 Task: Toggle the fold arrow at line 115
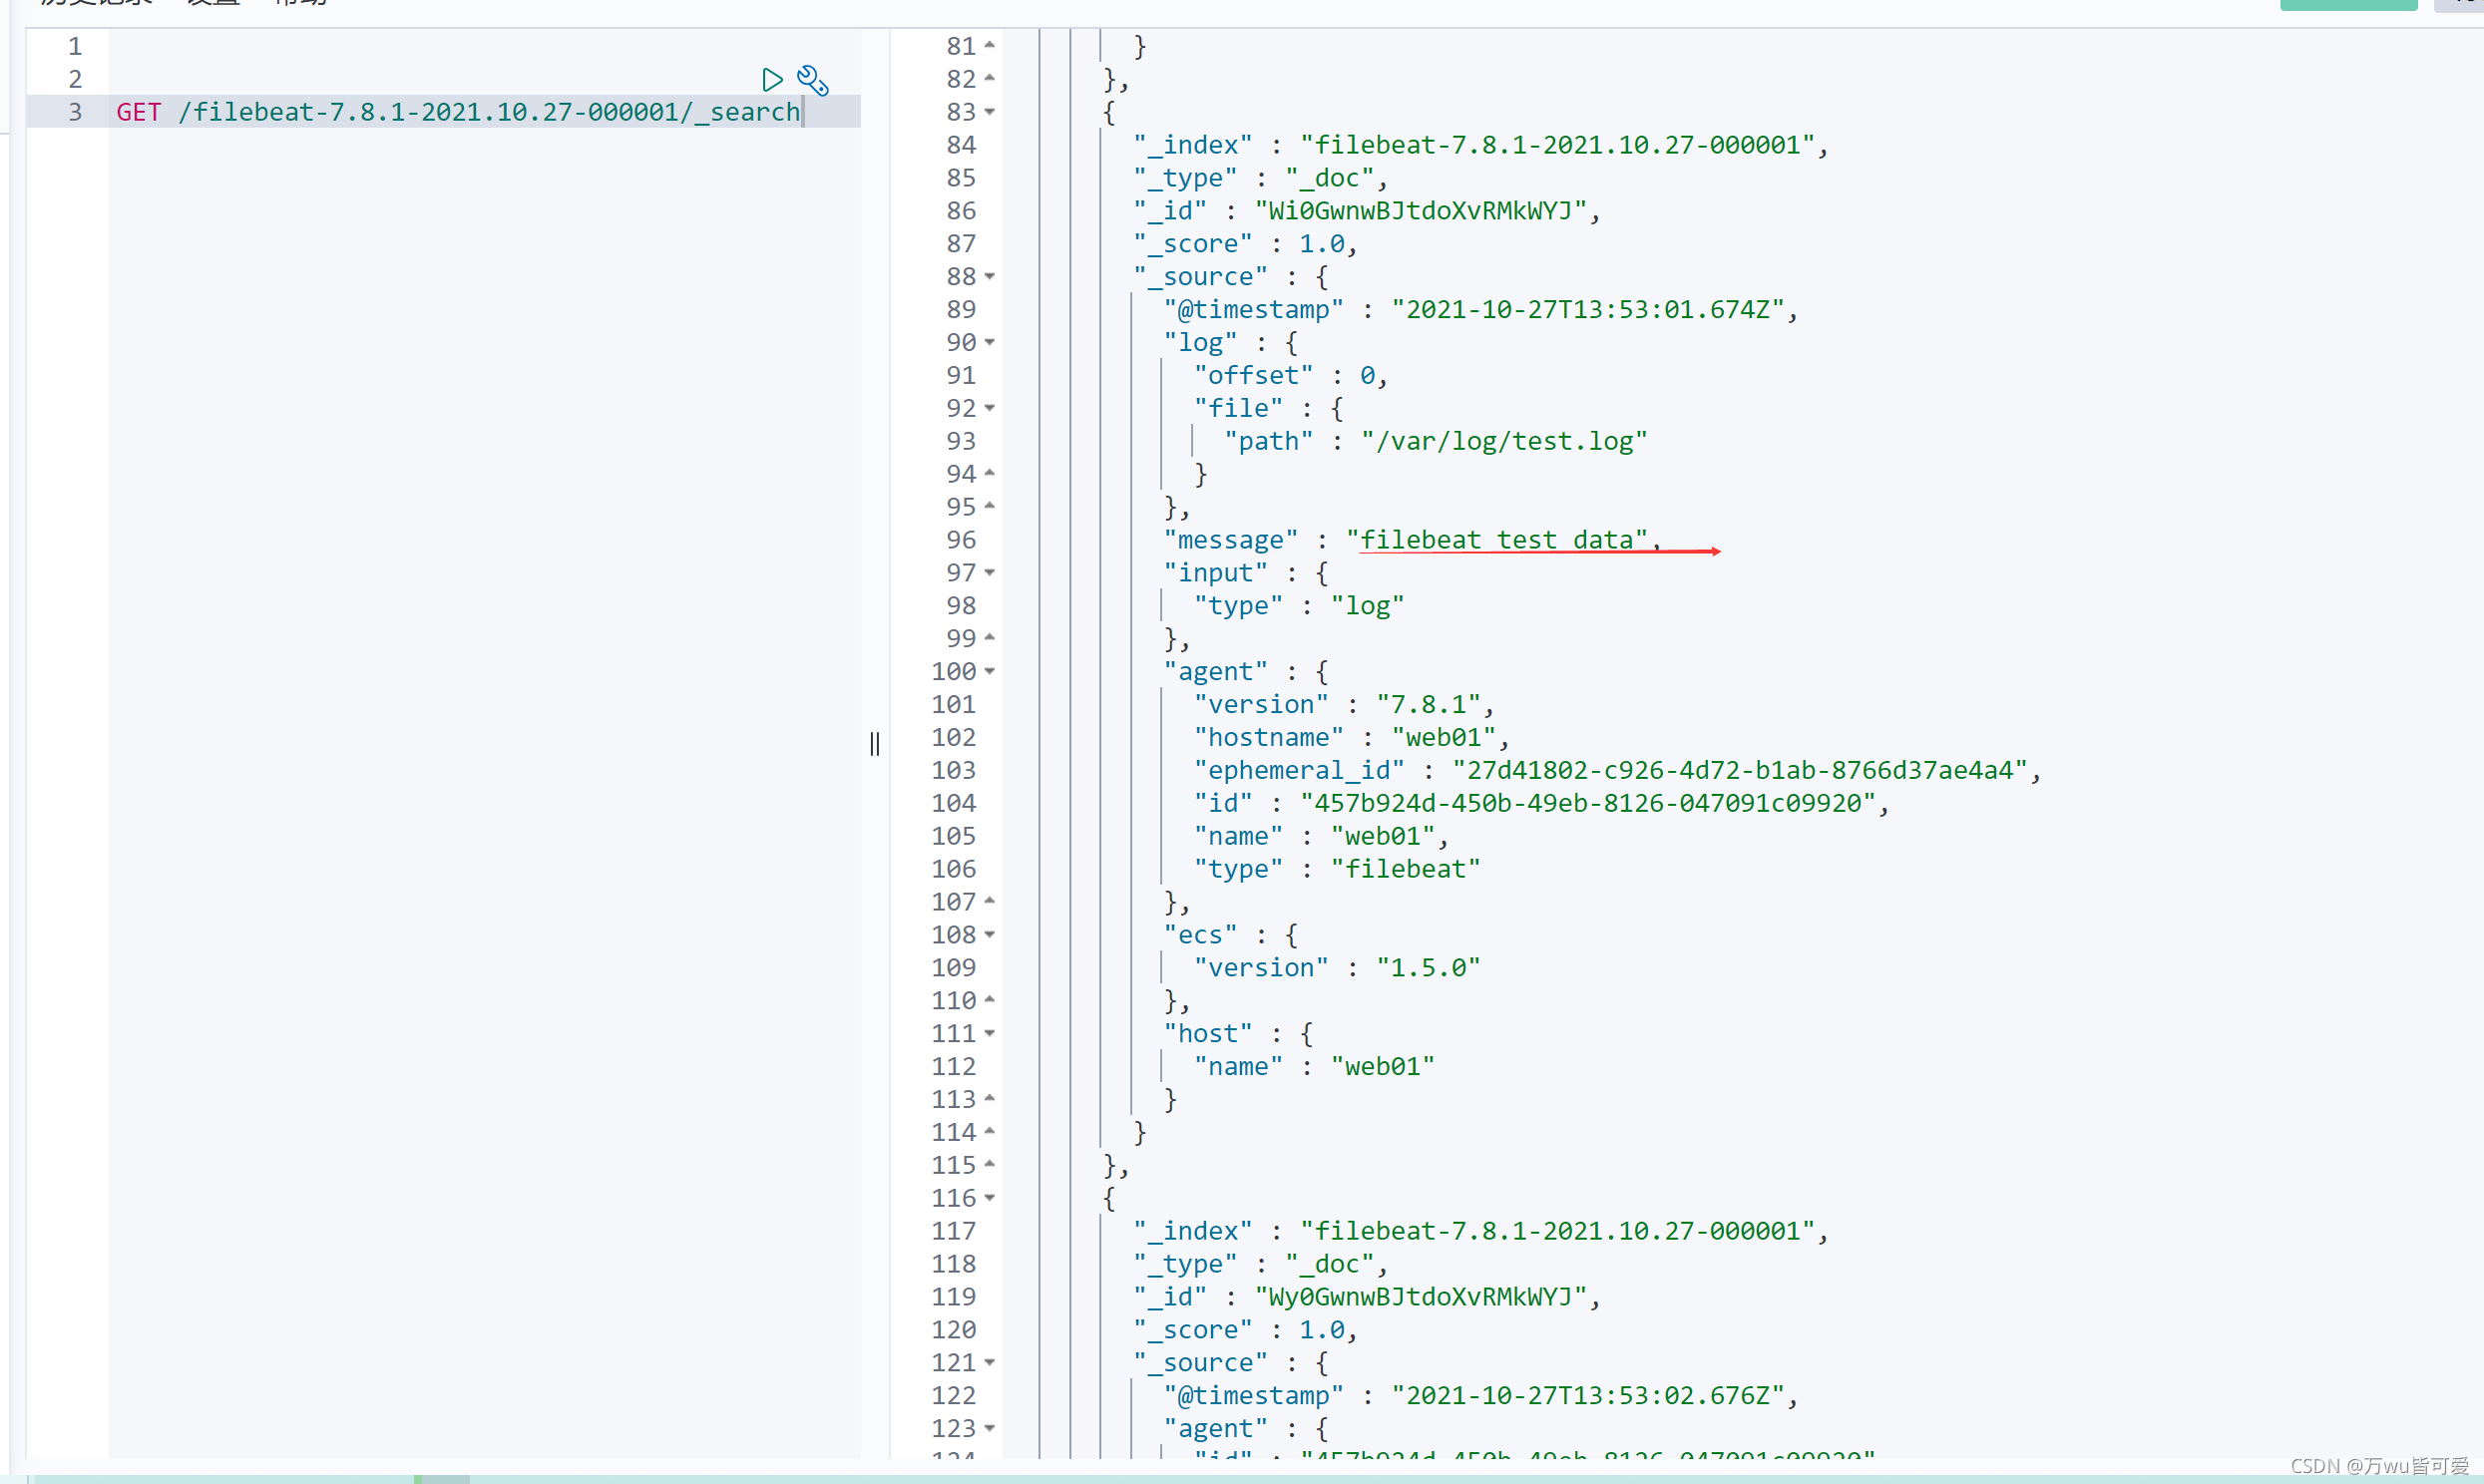990,1164
